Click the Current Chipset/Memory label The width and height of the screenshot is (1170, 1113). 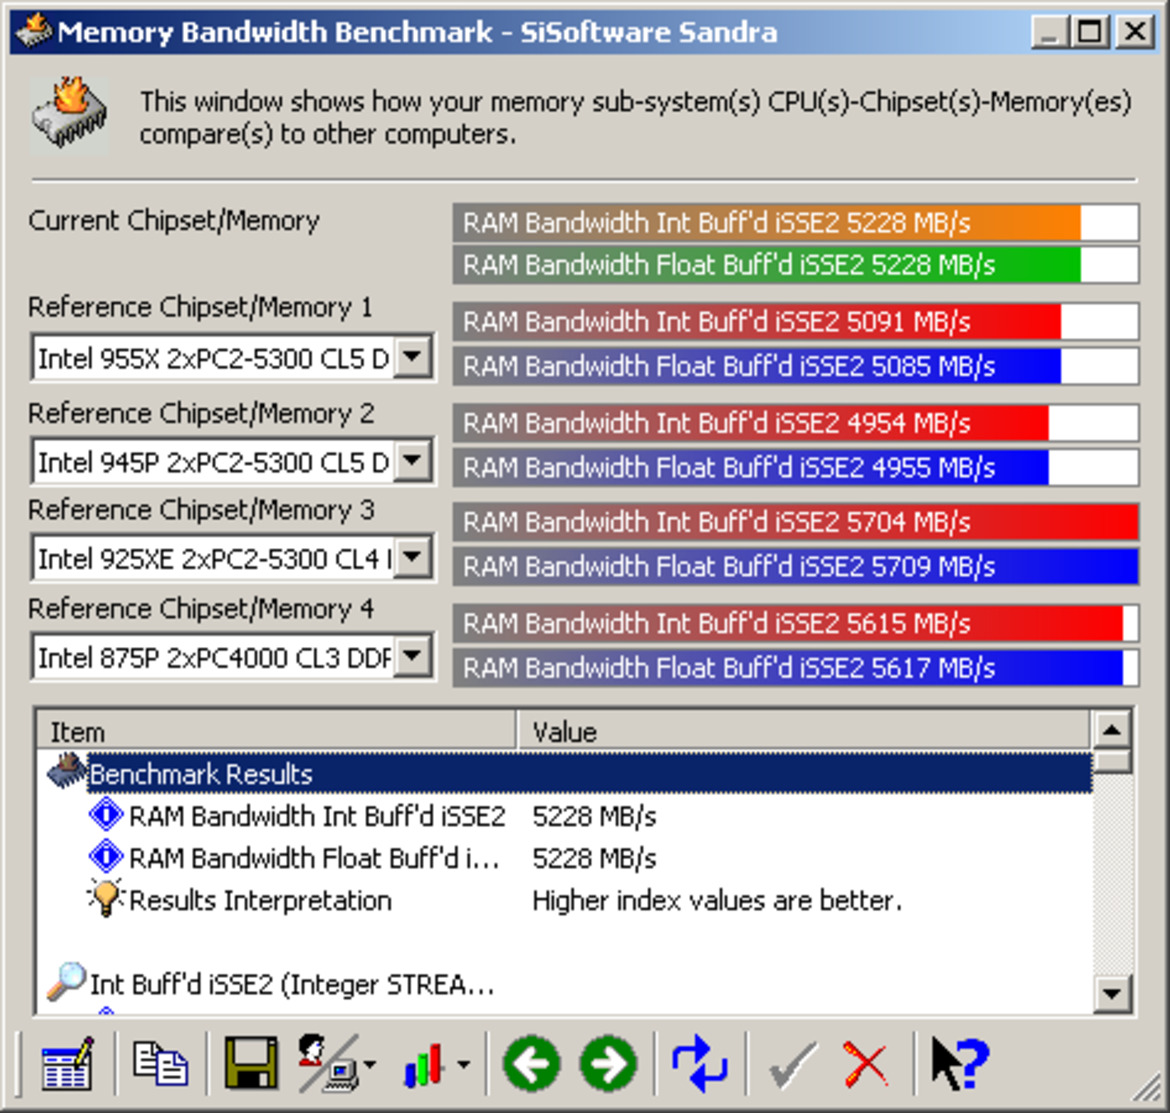coord(174,221)
